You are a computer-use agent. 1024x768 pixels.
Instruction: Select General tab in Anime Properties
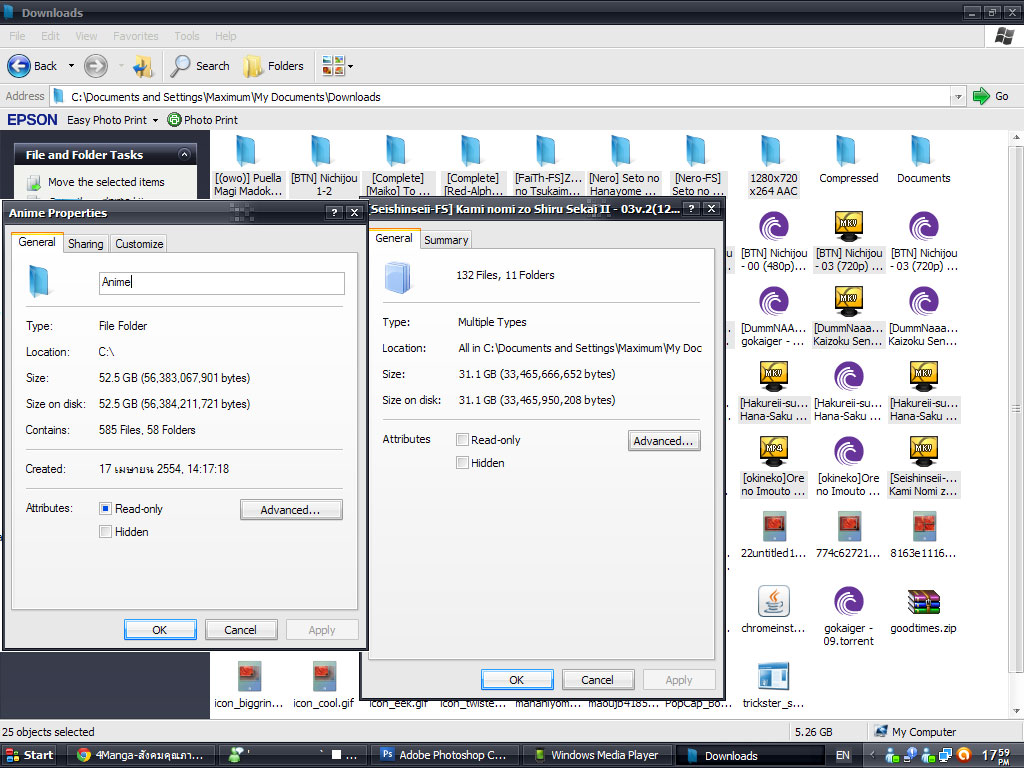pos(37,242)
